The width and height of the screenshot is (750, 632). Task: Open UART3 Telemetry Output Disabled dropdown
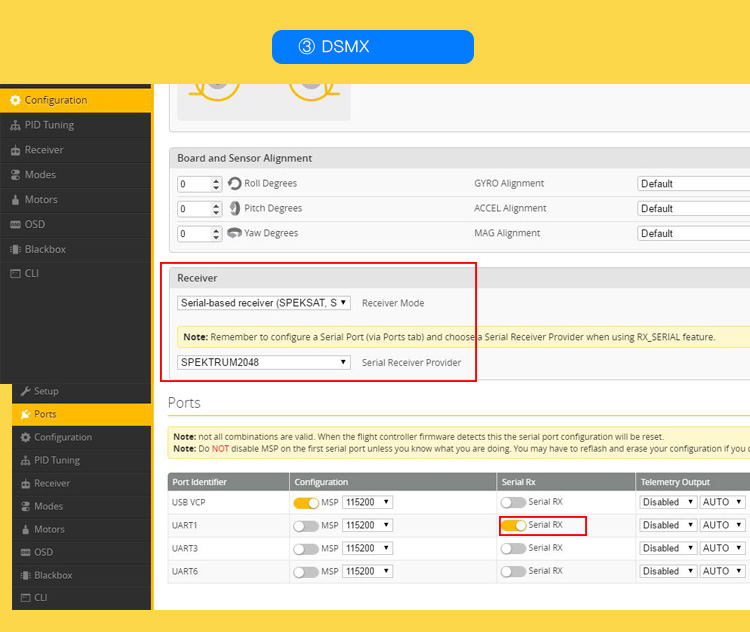click(667, 548)
